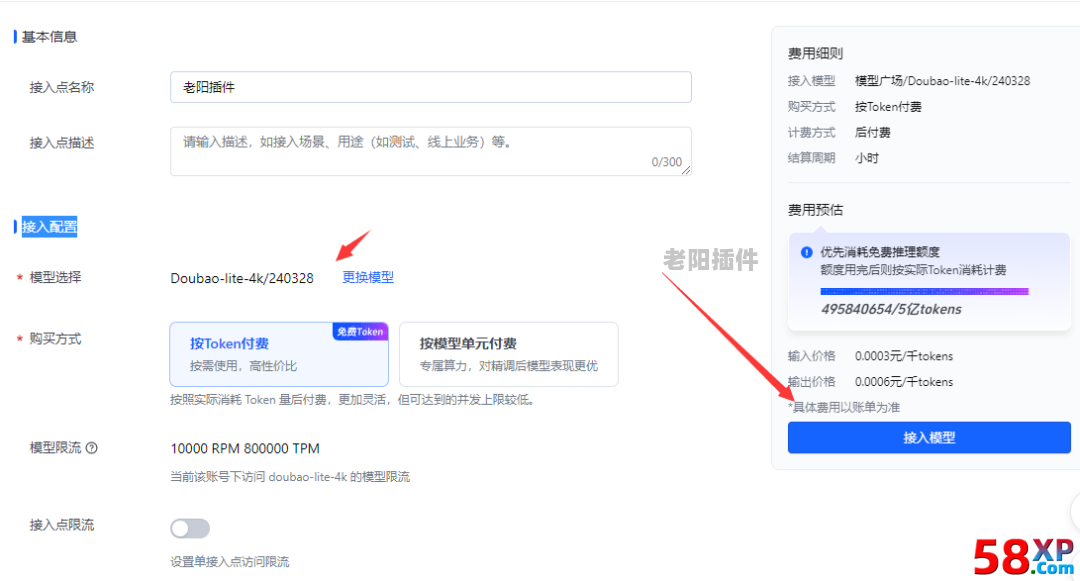Click the 基本信息 section heading

[49, 37]
